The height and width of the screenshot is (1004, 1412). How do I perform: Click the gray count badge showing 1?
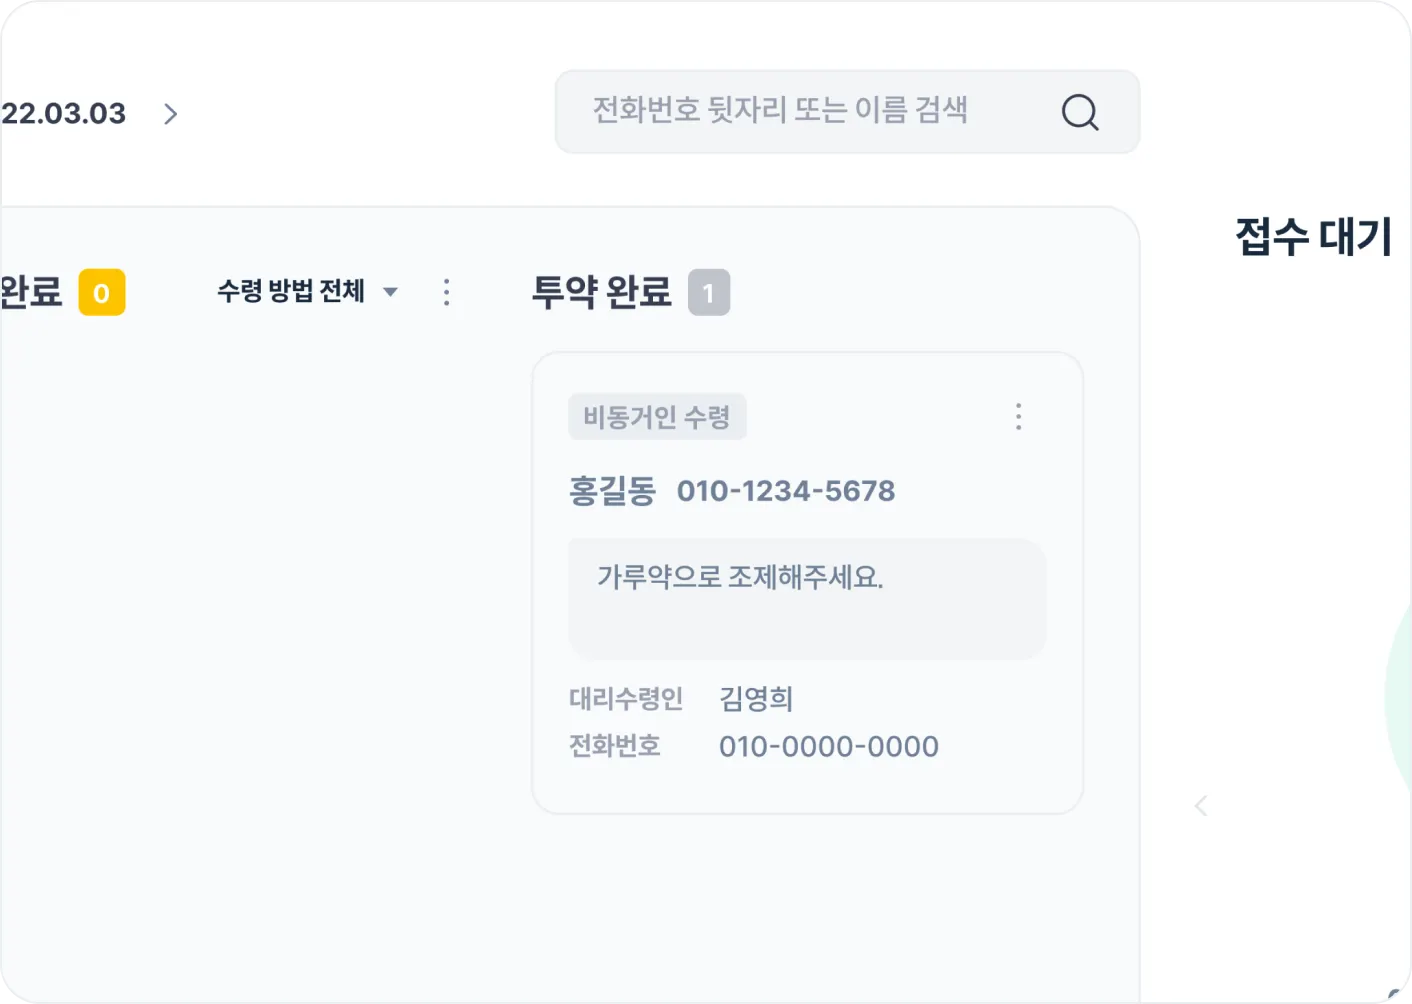[708, 293]
